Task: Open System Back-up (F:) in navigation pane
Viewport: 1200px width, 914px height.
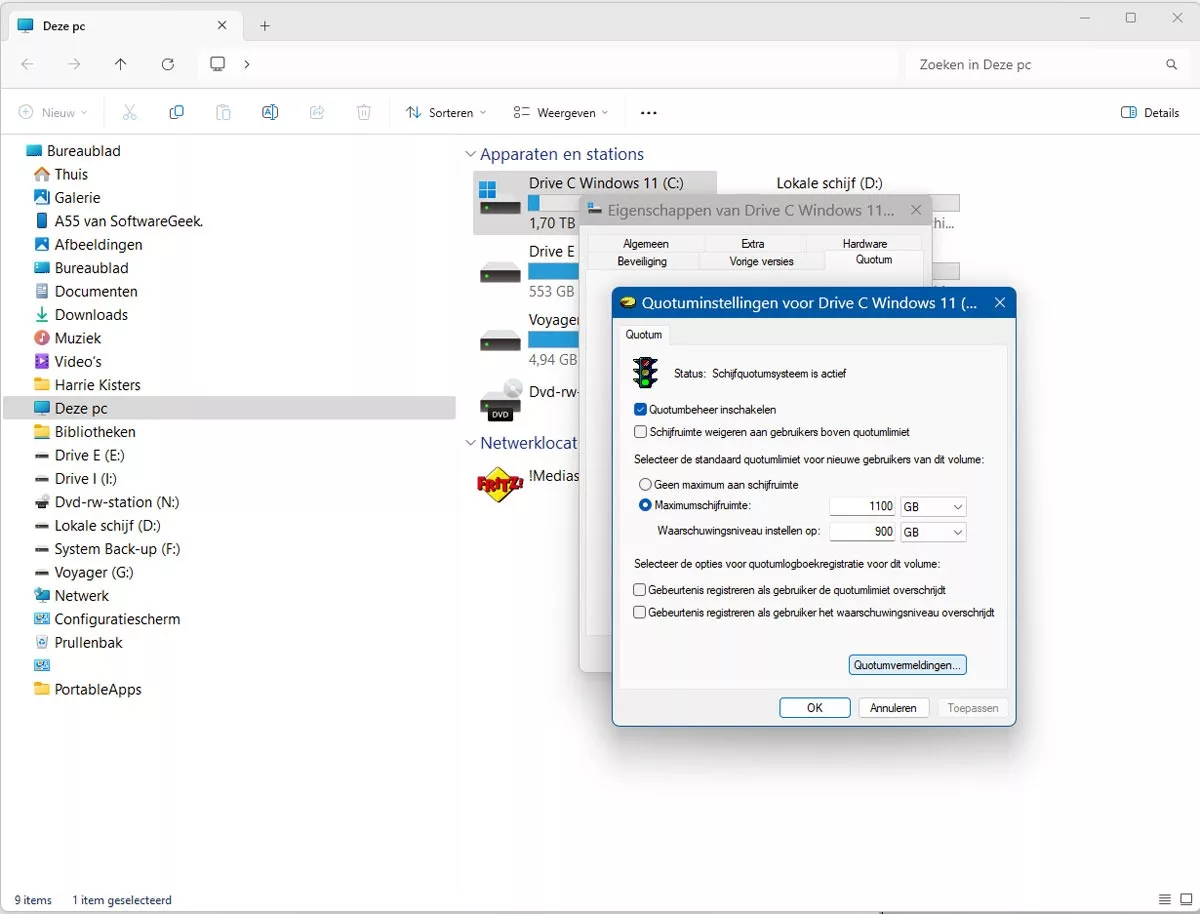Action: coord(107,549)
